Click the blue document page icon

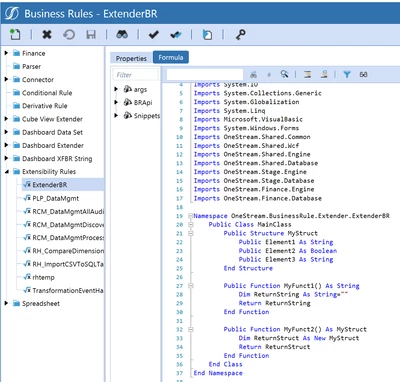pos(207,34)
